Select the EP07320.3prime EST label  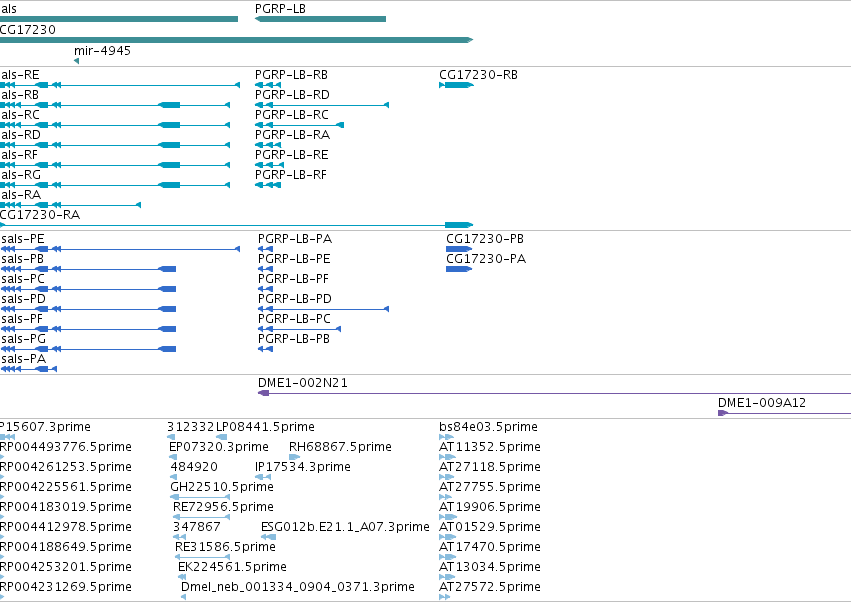pos(219,447)
